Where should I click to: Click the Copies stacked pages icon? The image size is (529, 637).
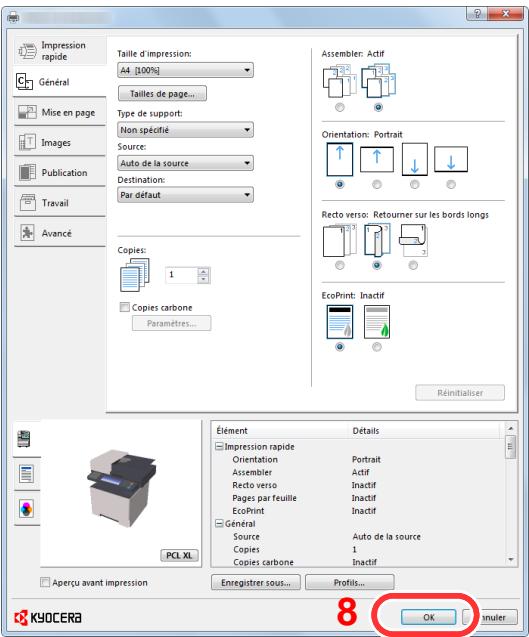tap(135, 275)
